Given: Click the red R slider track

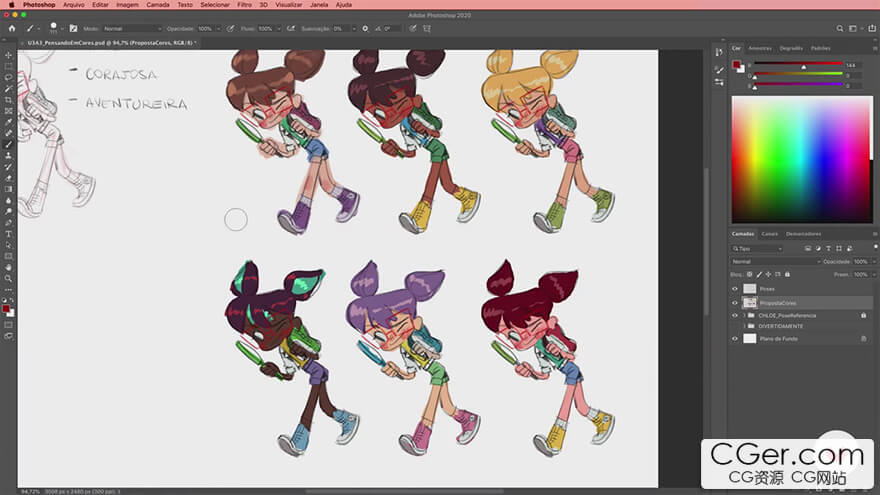Looking at the screenshot, I should [x=798, y=65].
